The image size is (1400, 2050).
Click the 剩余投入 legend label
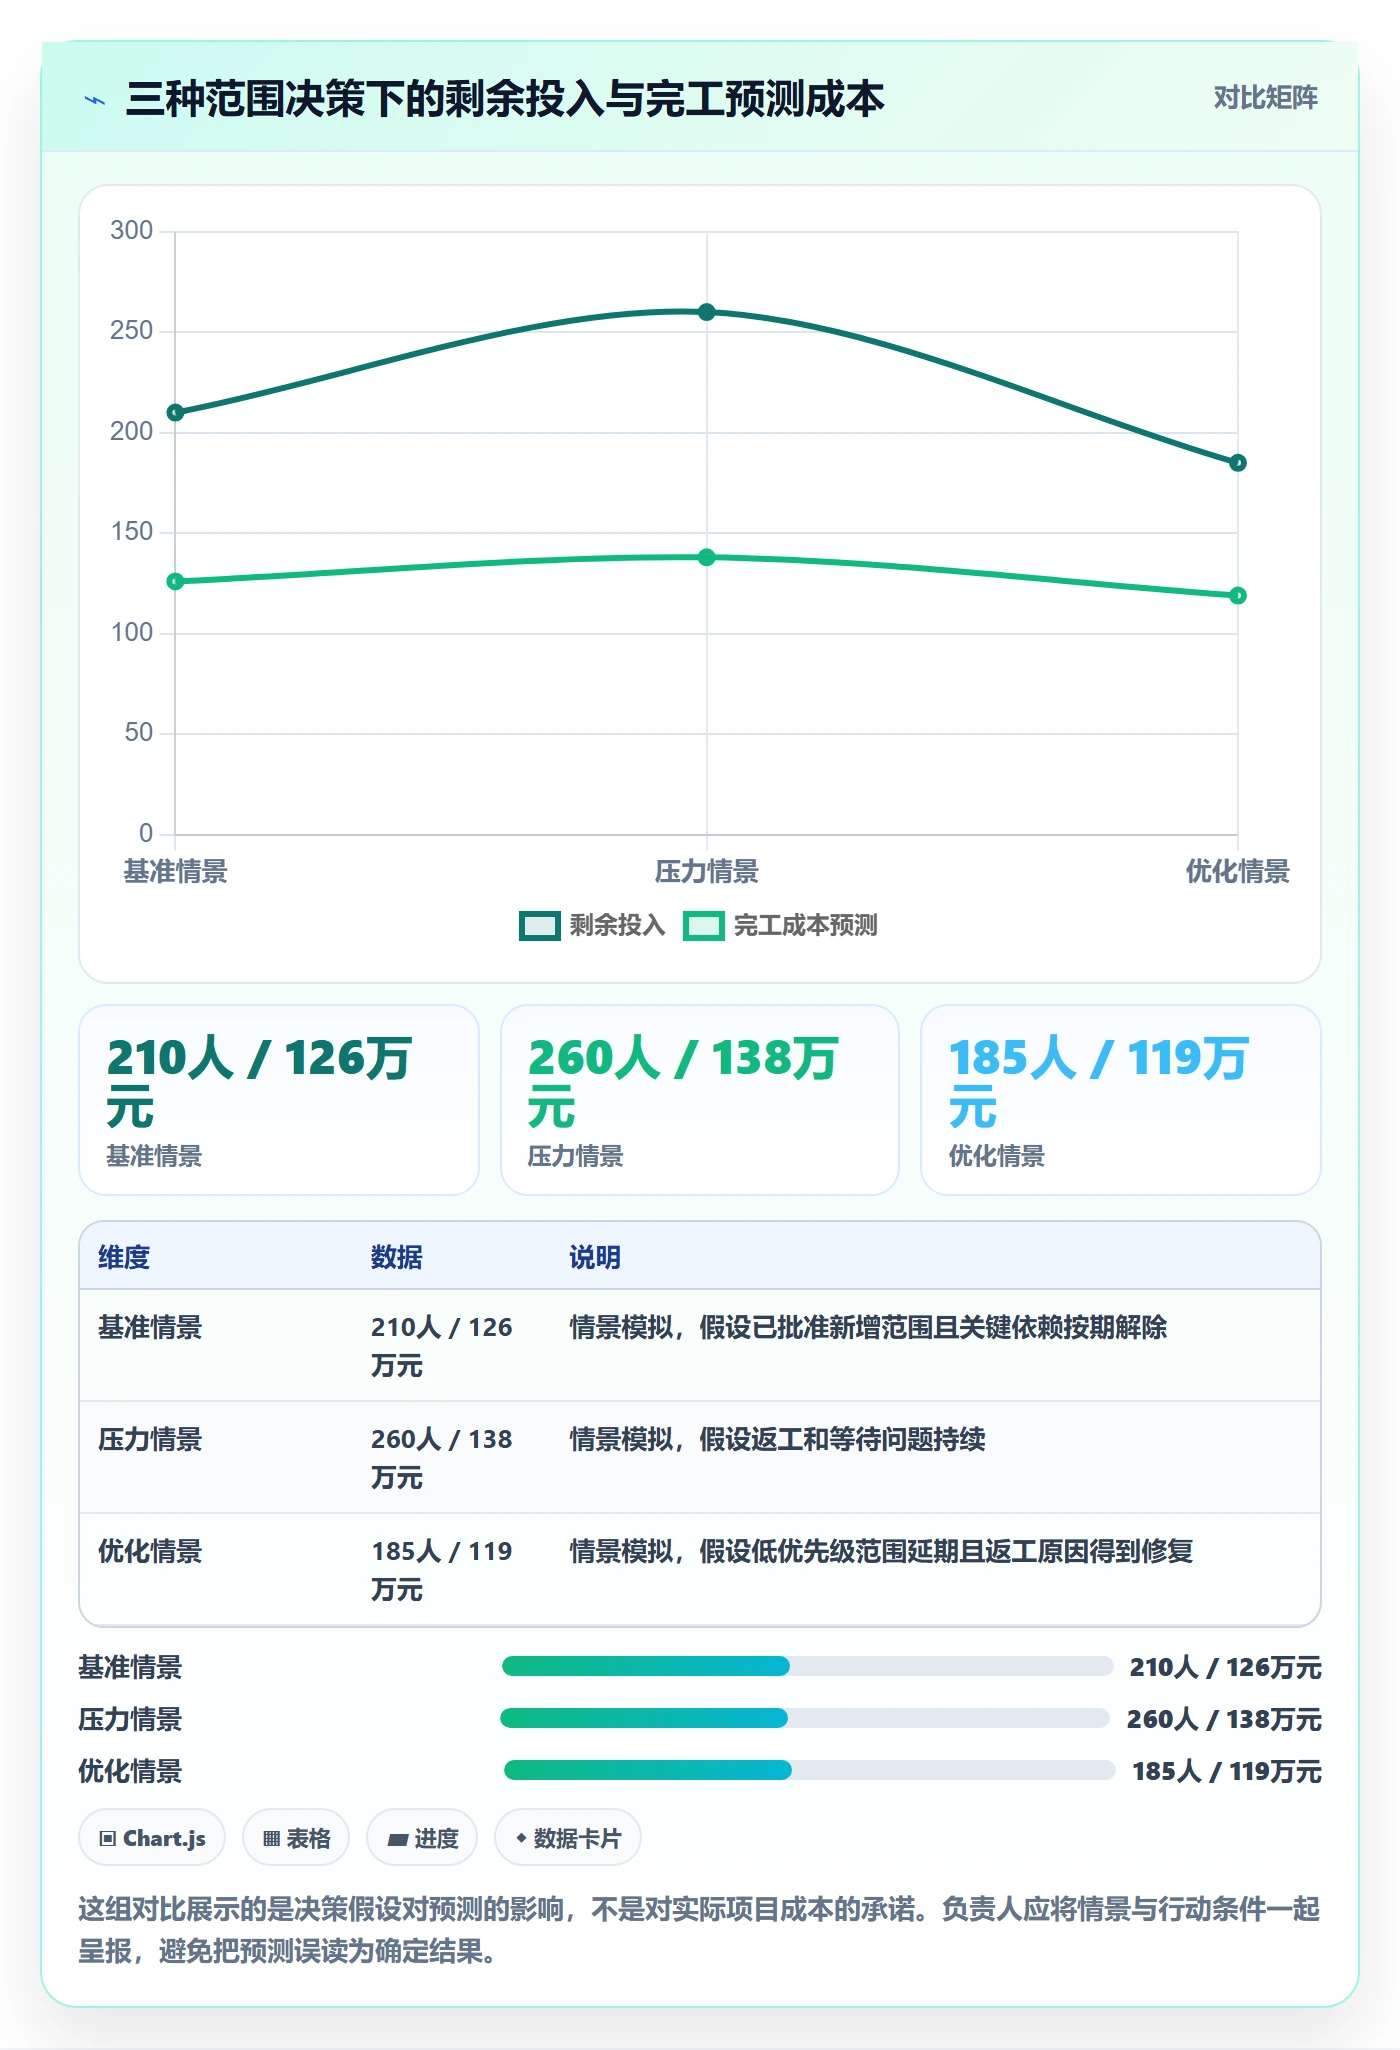(617, 926)
